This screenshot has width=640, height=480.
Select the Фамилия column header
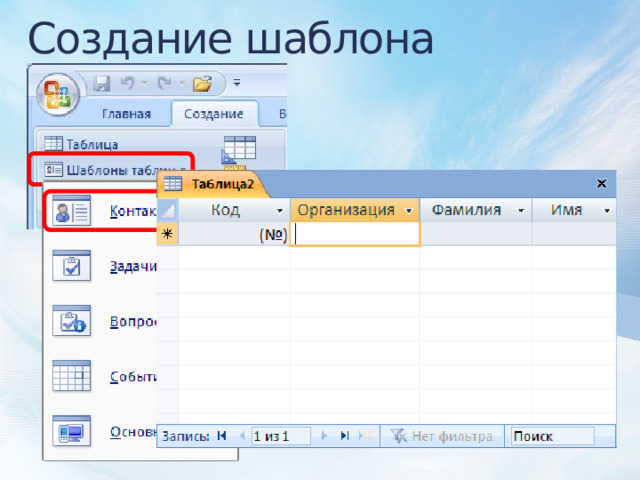click(x=476, y=210)
